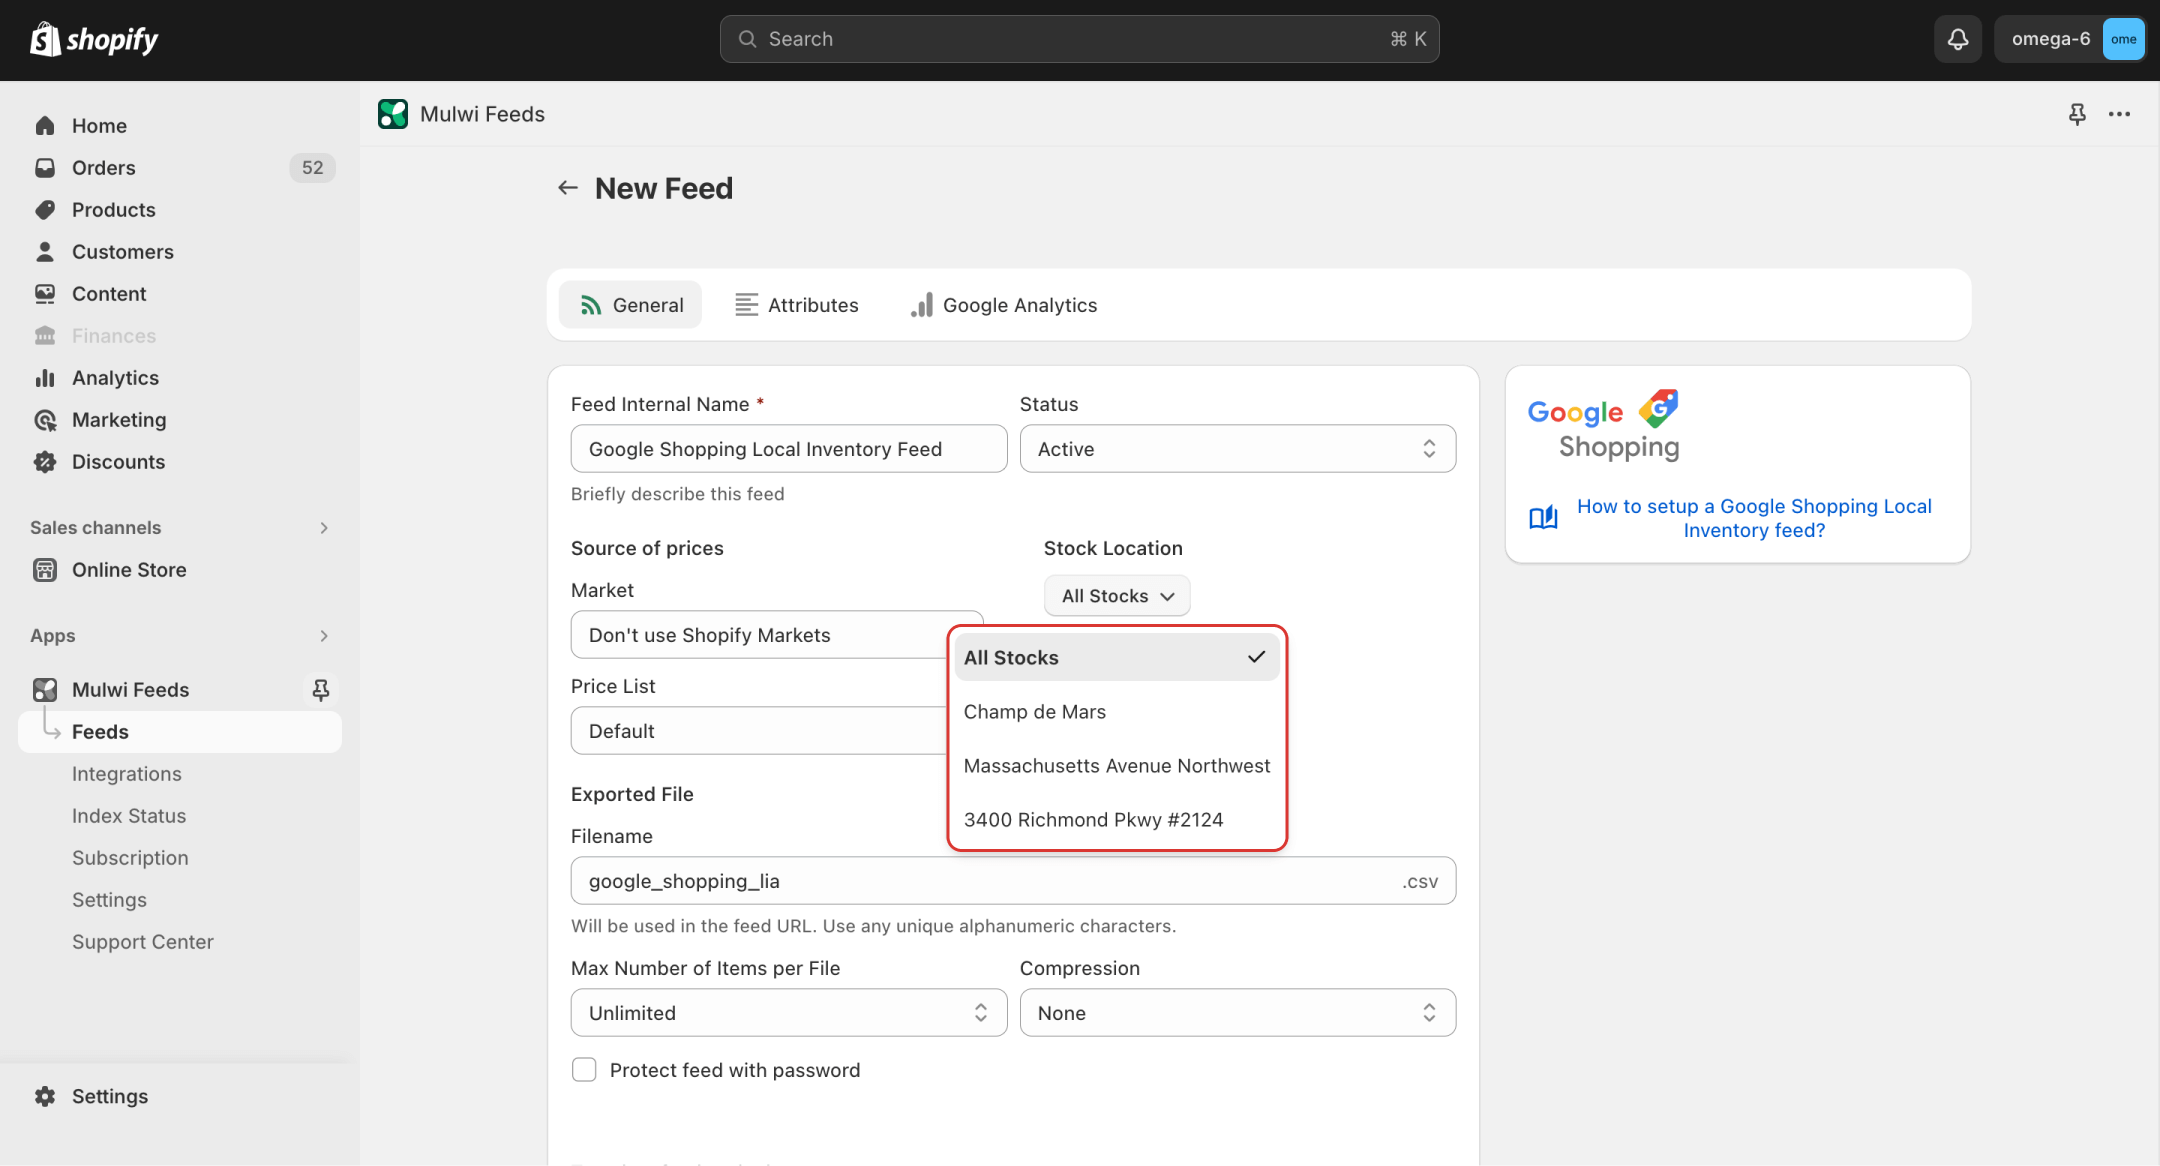Switch to the General tab

[x=631, y=305]
